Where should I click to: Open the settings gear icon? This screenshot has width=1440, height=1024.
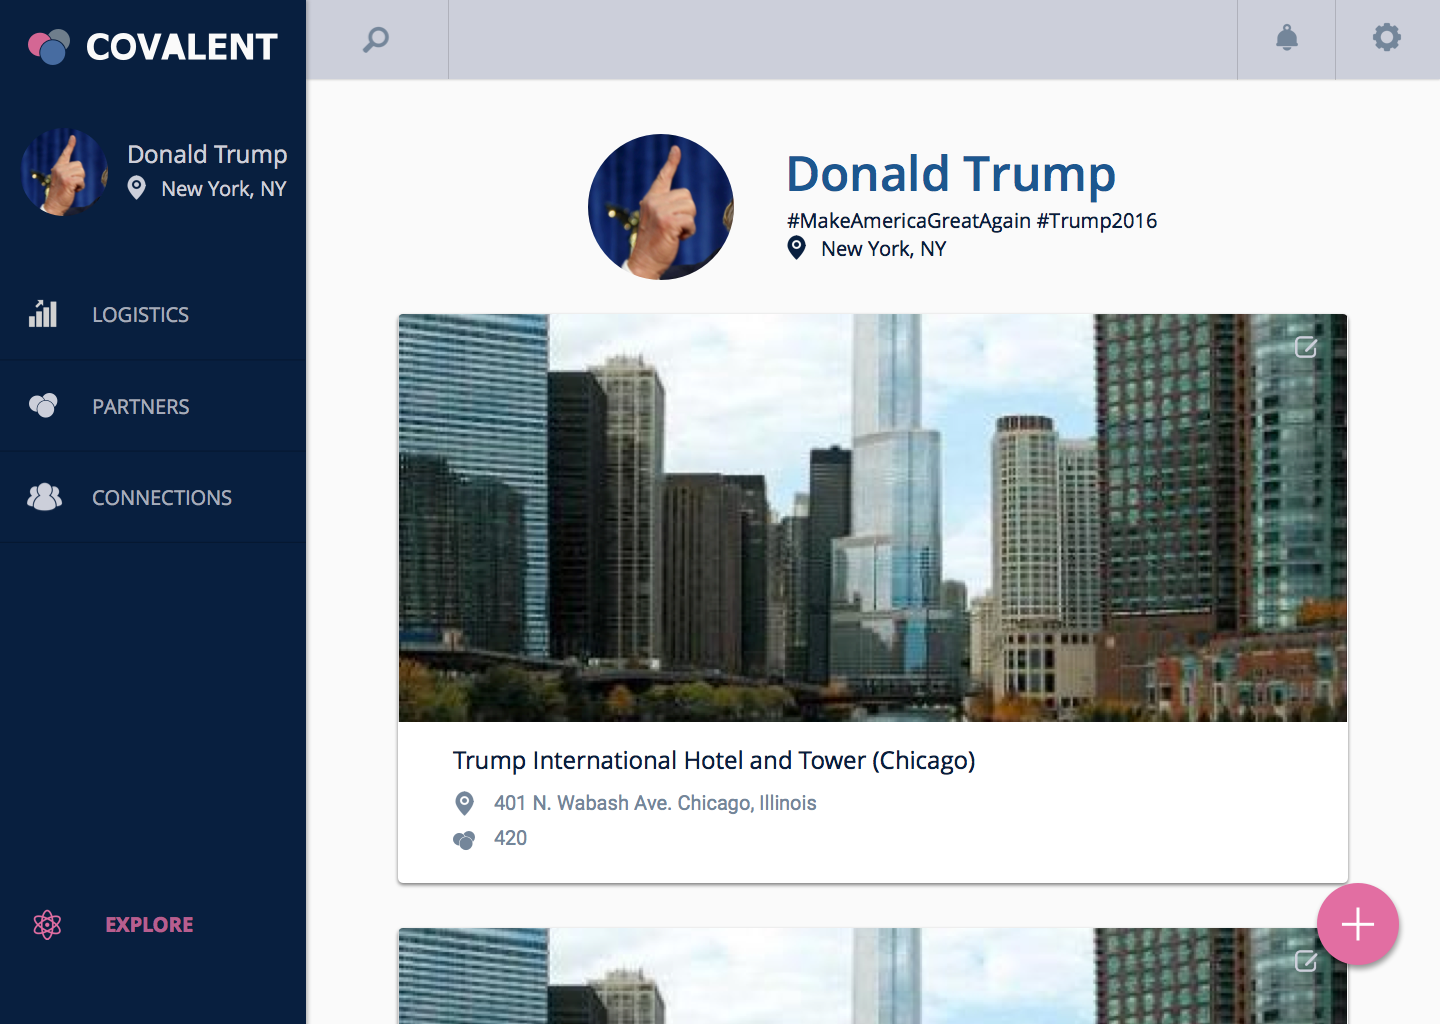1387,38
